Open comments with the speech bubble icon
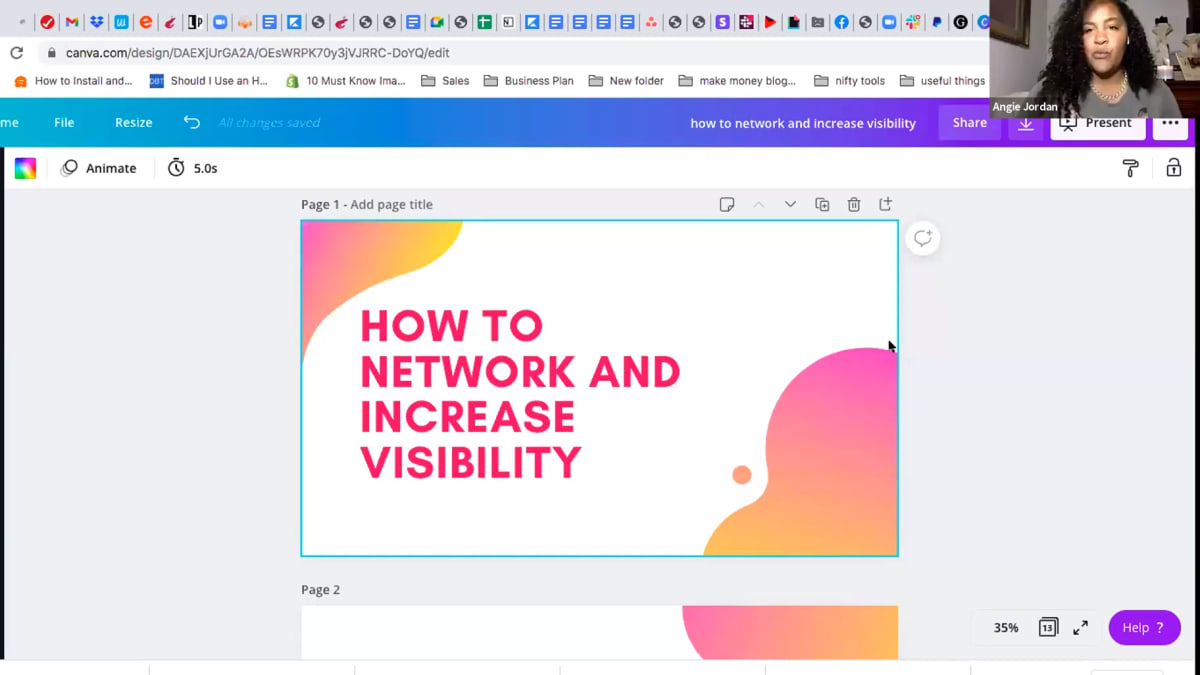1200x675 pixels. [x=921, y=237]
